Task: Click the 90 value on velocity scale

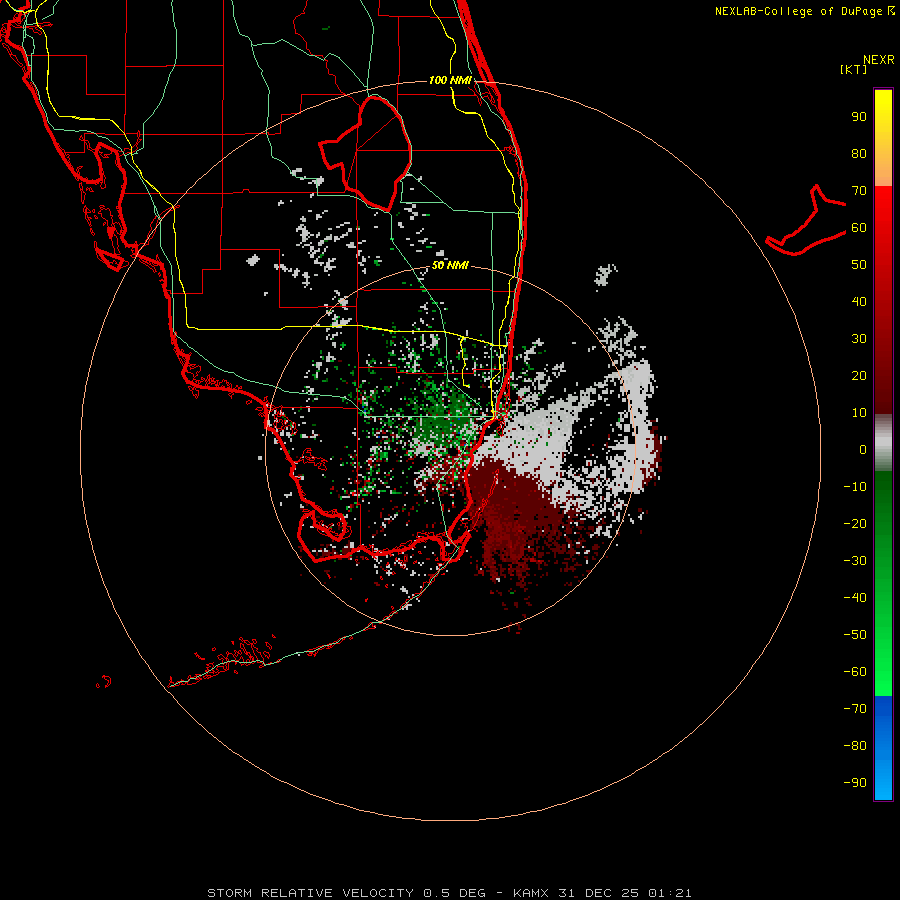Action: click(x=859, y=117)
